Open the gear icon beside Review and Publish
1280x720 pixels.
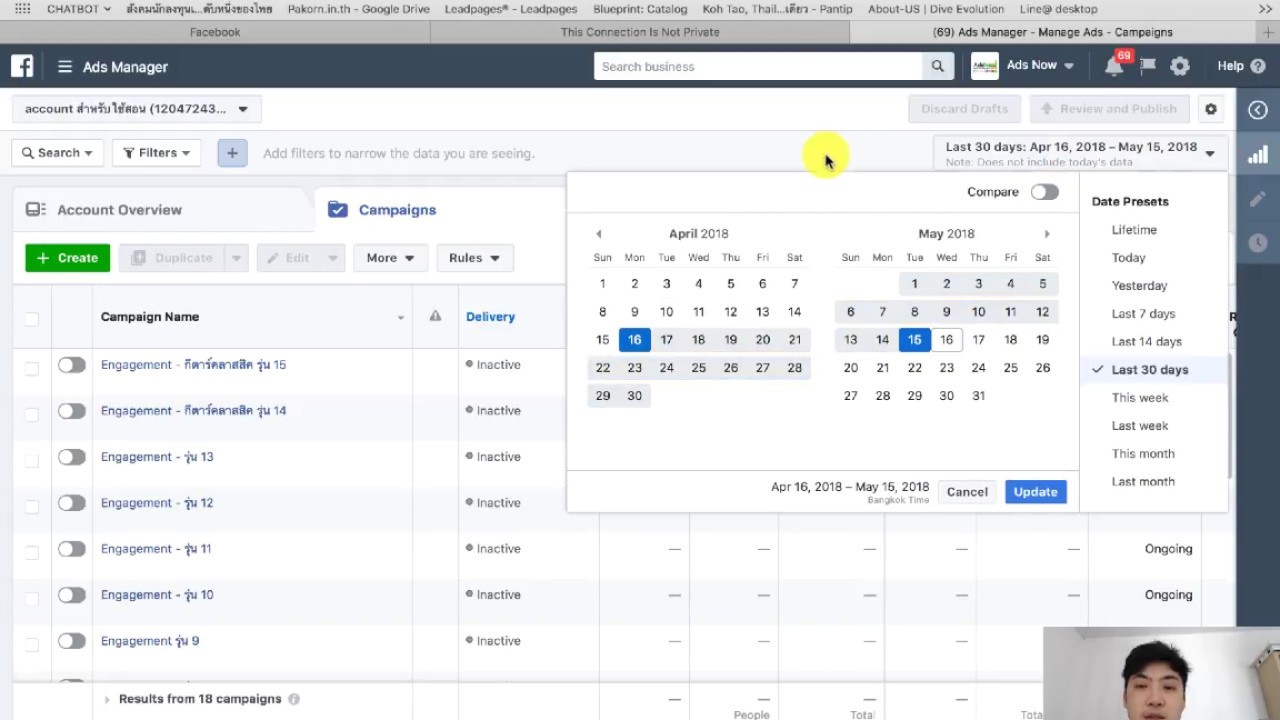1211,109
